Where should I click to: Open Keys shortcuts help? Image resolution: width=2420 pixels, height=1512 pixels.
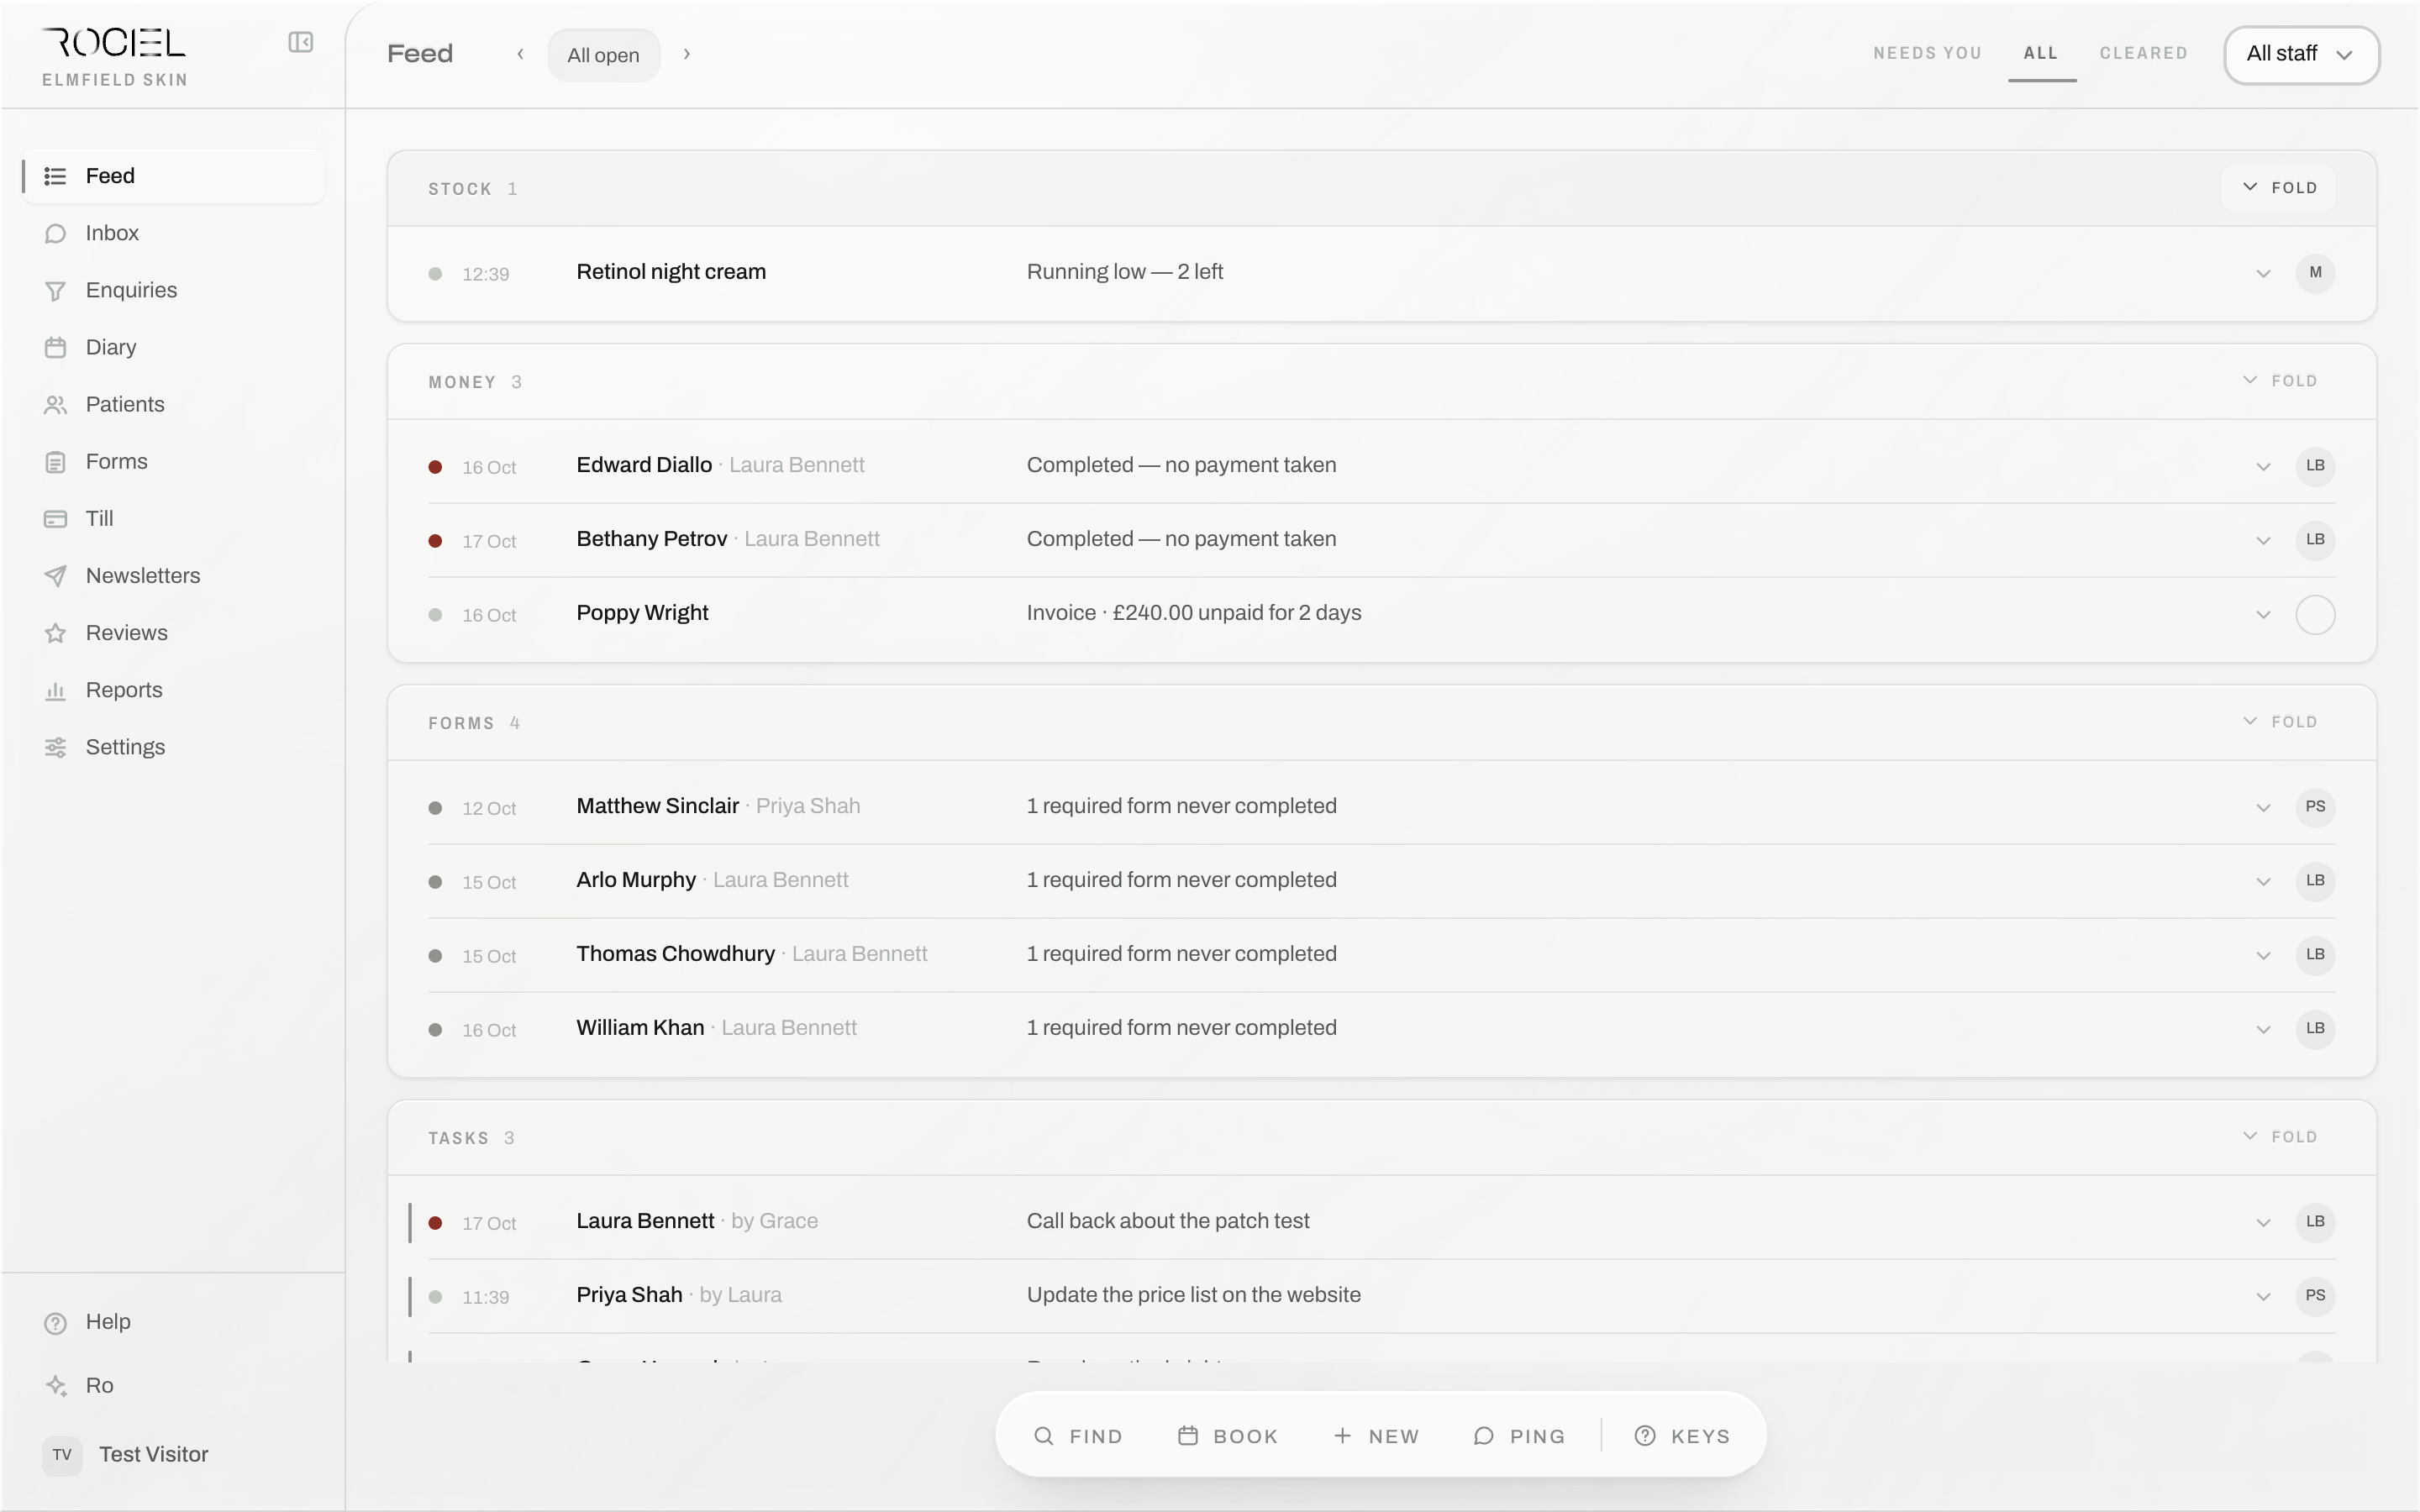pyautogui.click(x=1682, y=1436)
